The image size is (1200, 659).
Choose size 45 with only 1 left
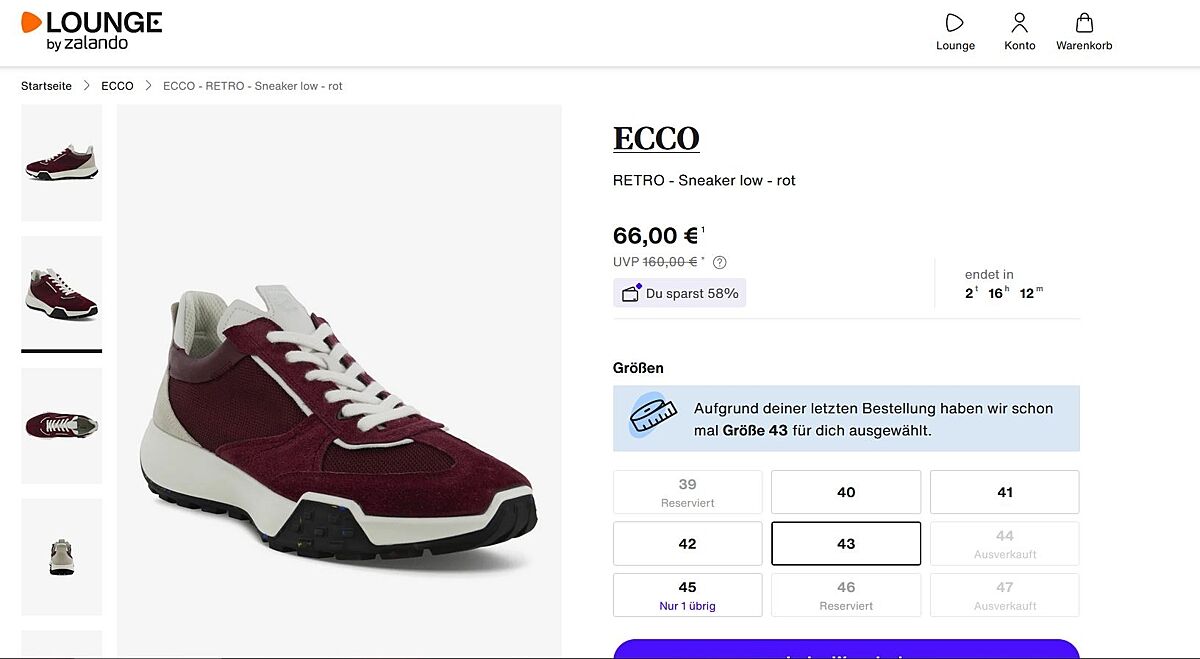[x=687, y=595]
